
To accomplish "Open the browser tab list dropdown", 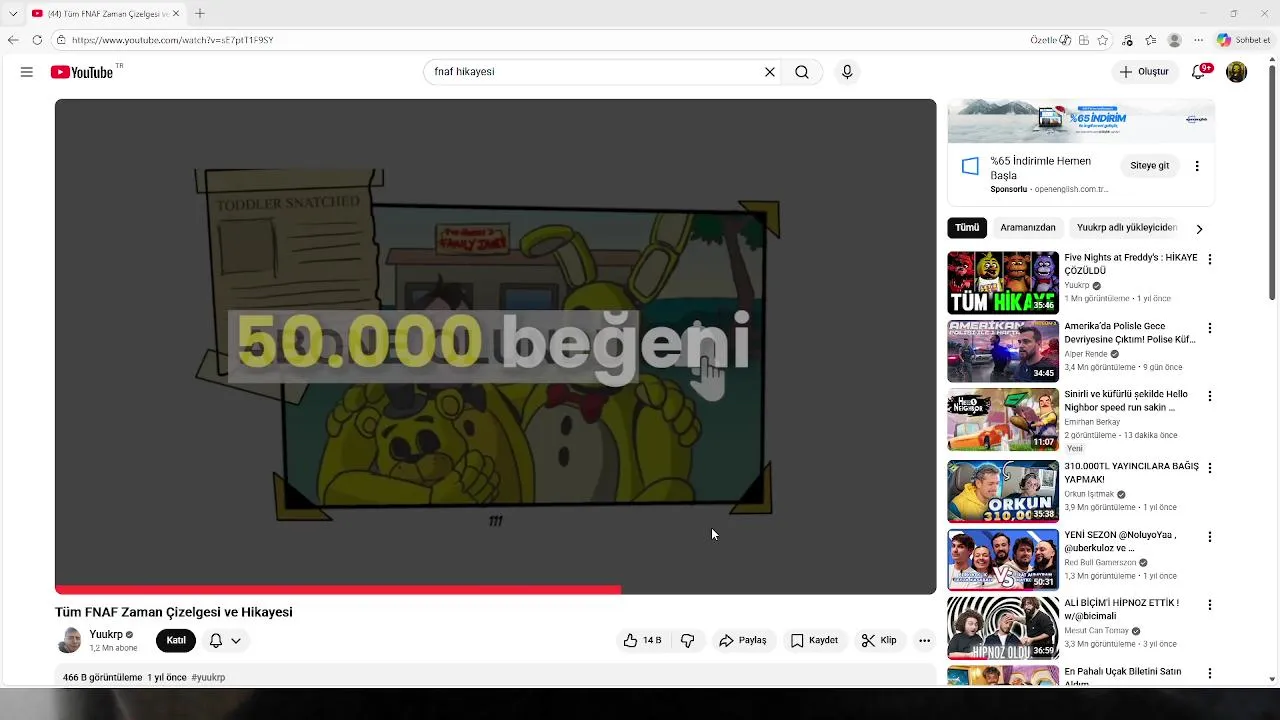I will tap(13, 13).
